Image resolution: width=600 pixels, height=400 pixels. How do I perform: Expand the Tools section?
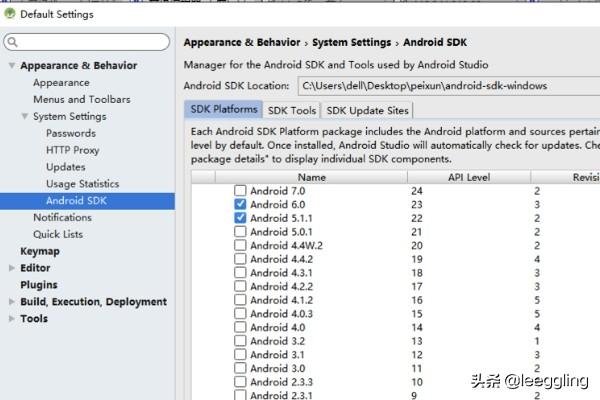12,318
